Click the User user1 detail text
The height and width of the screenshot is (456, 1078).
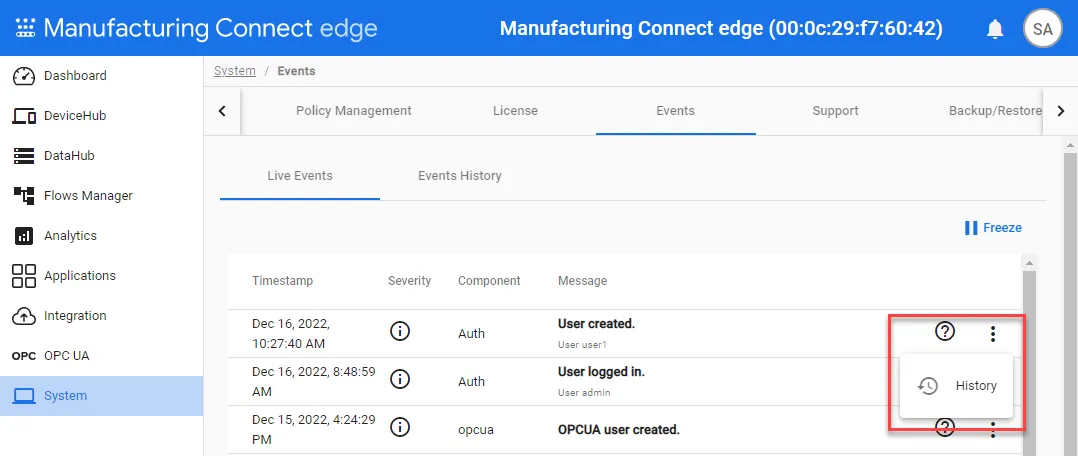click(x=582, y=345)
